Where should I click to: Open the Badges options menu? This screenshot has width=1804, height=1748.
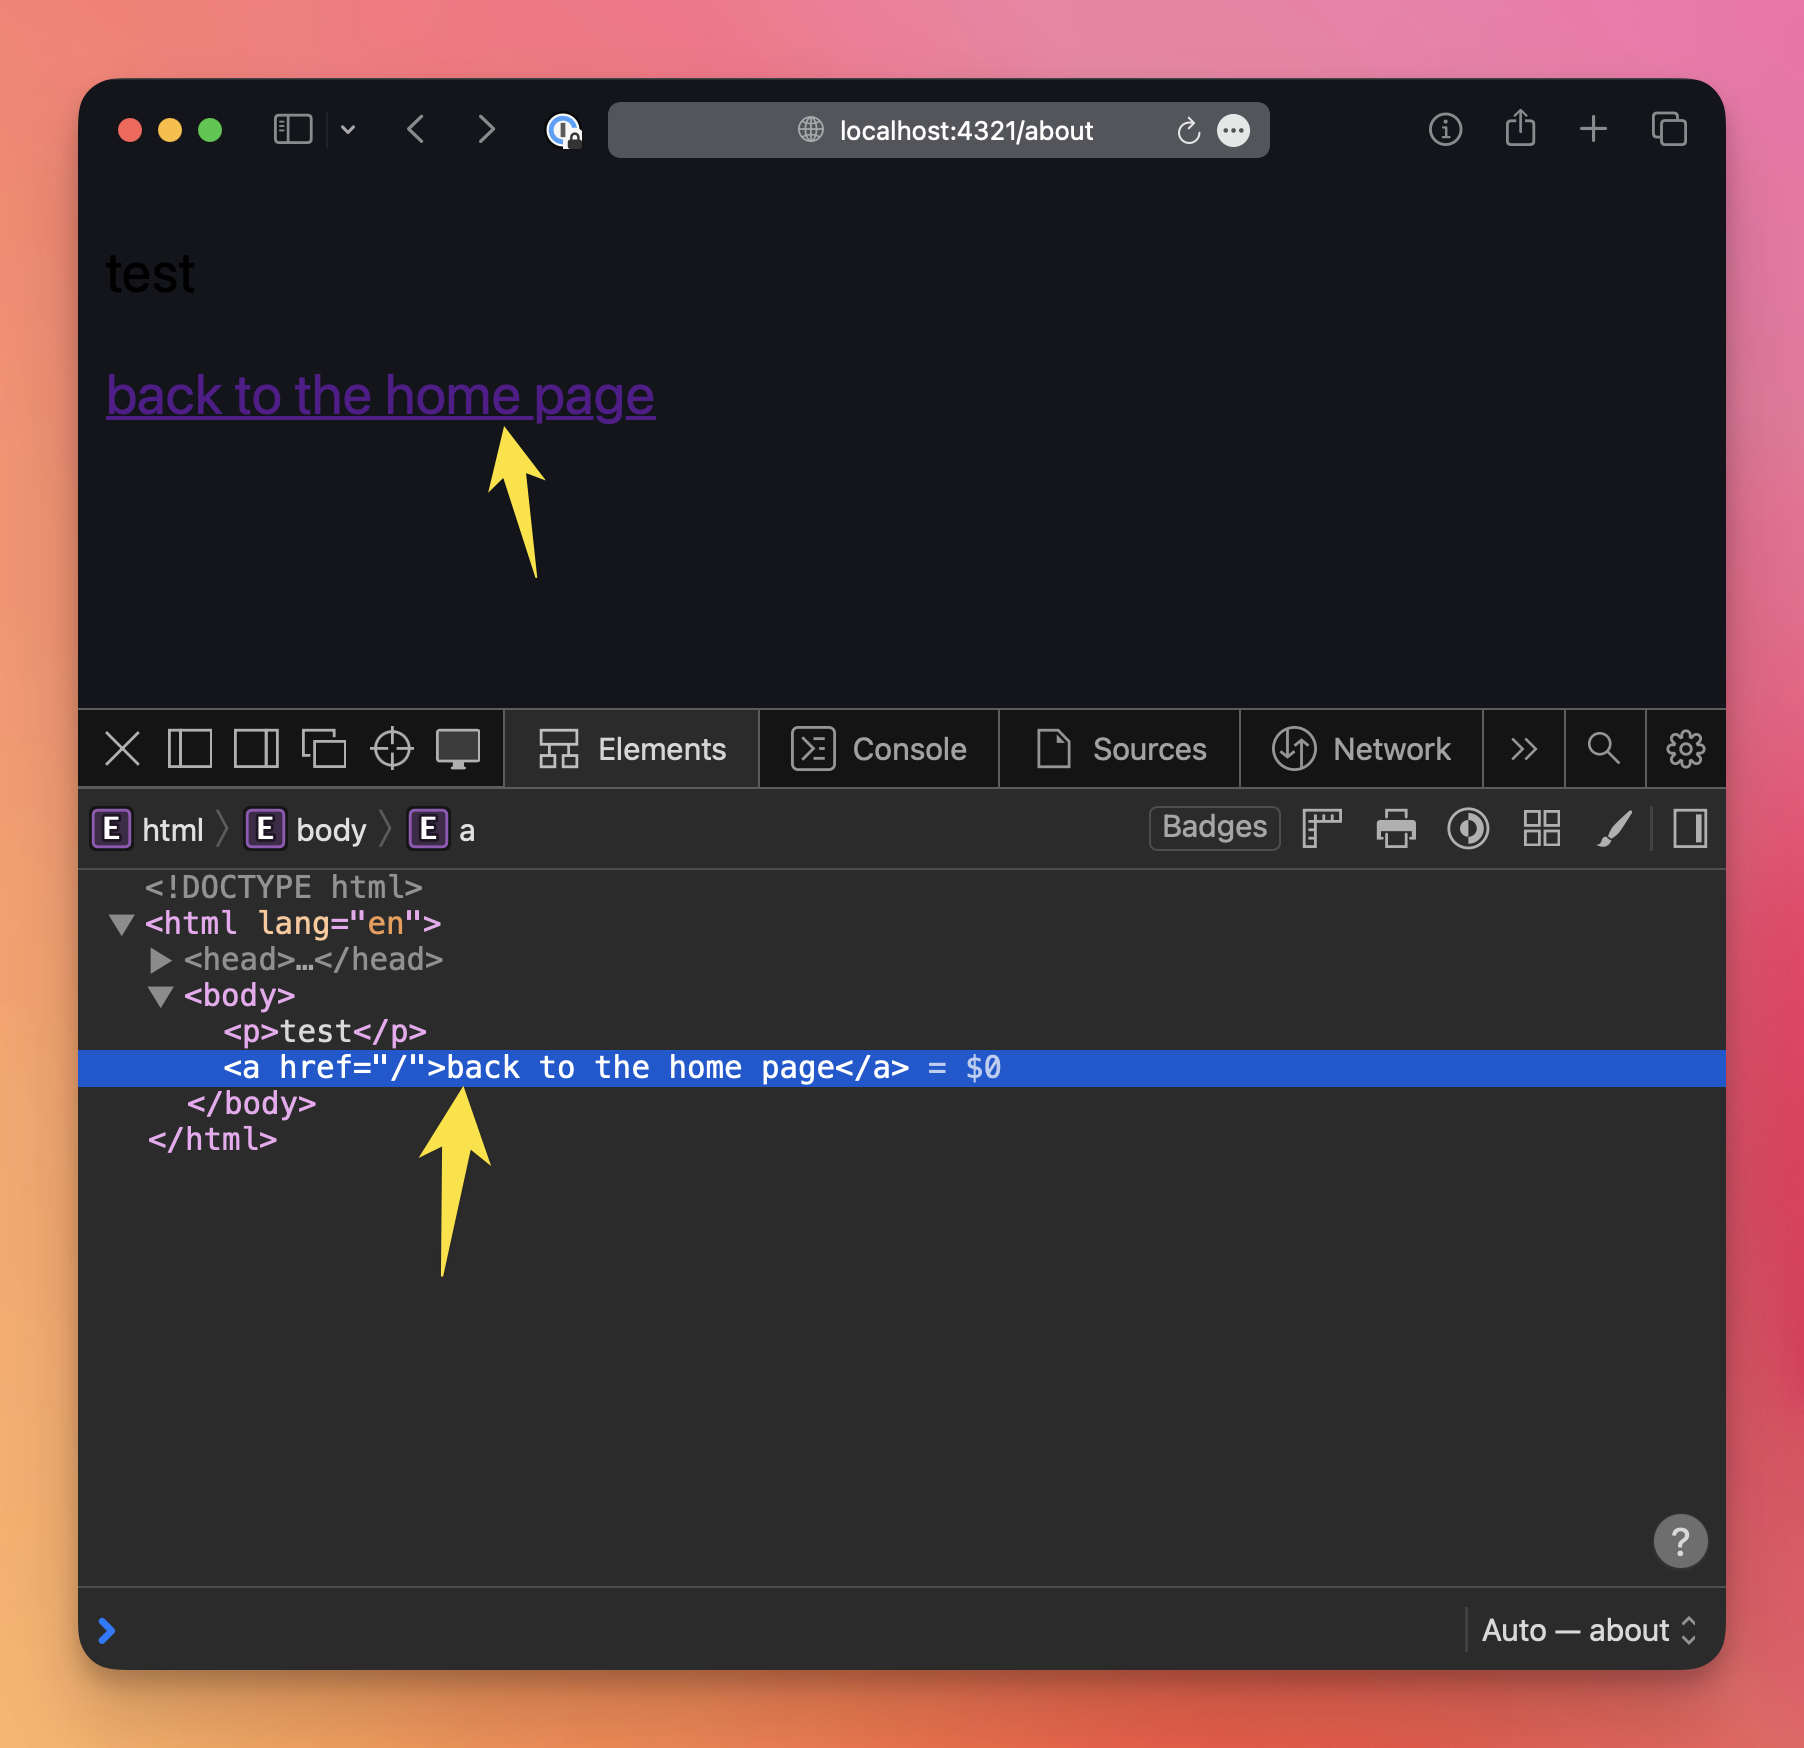click(1214, 828)
